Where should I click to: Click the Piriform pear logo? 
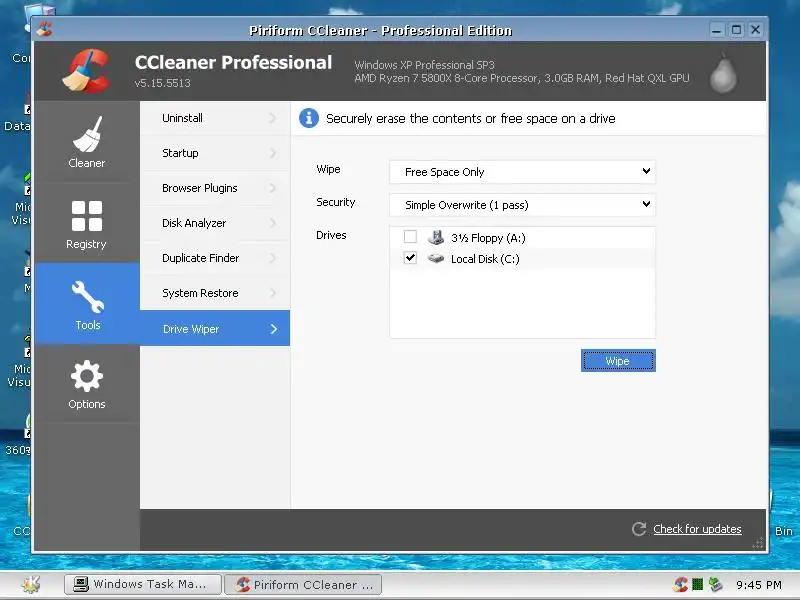[x=723, y=73]
